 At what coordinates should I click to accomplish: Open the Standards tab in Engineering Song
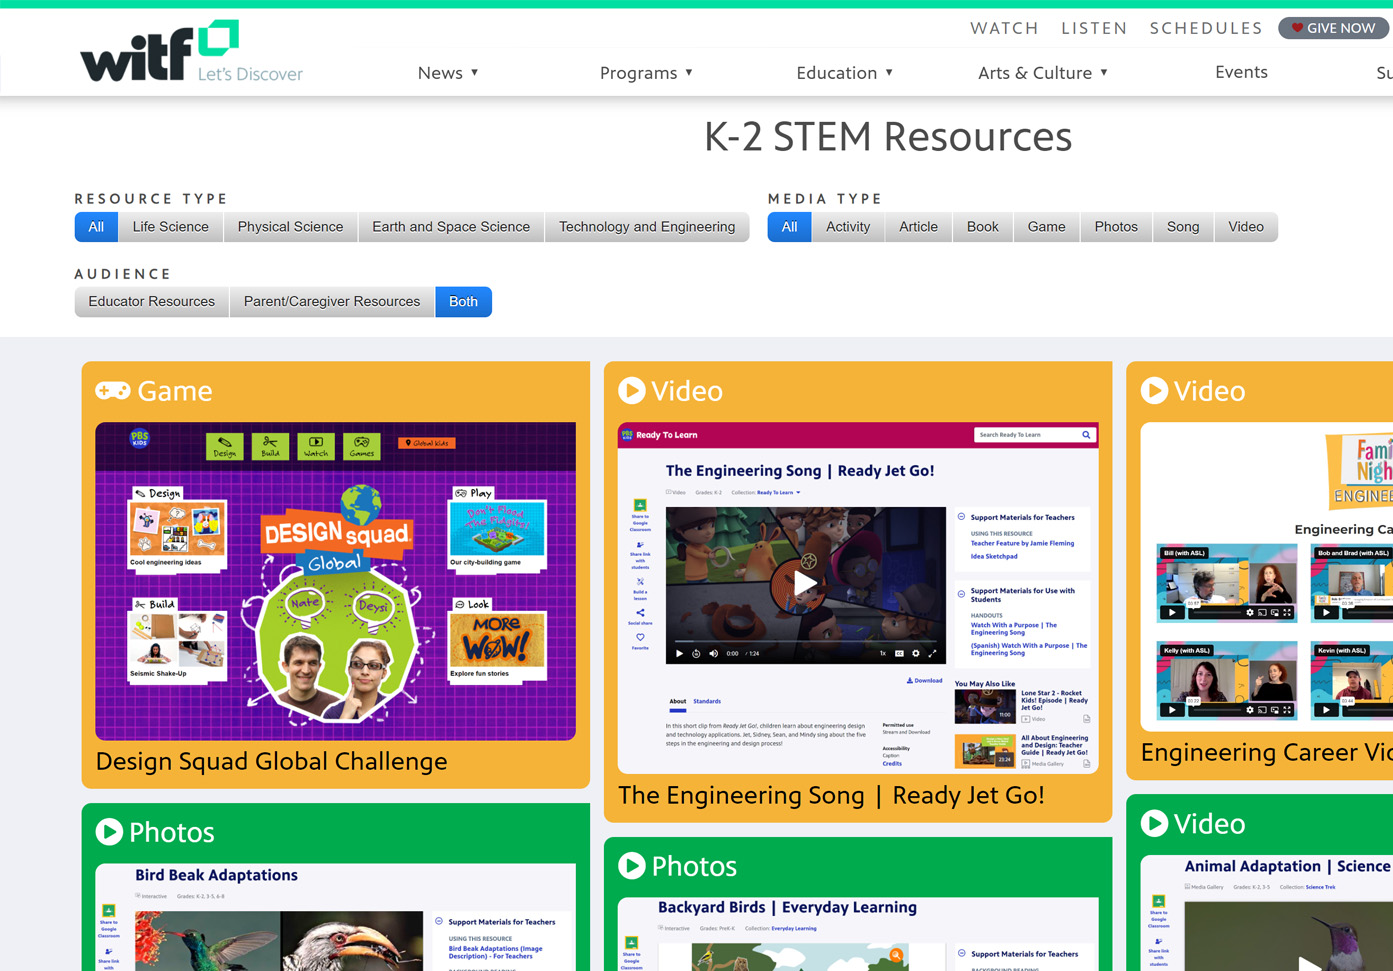pyautogui.click(x=707, y=702)
